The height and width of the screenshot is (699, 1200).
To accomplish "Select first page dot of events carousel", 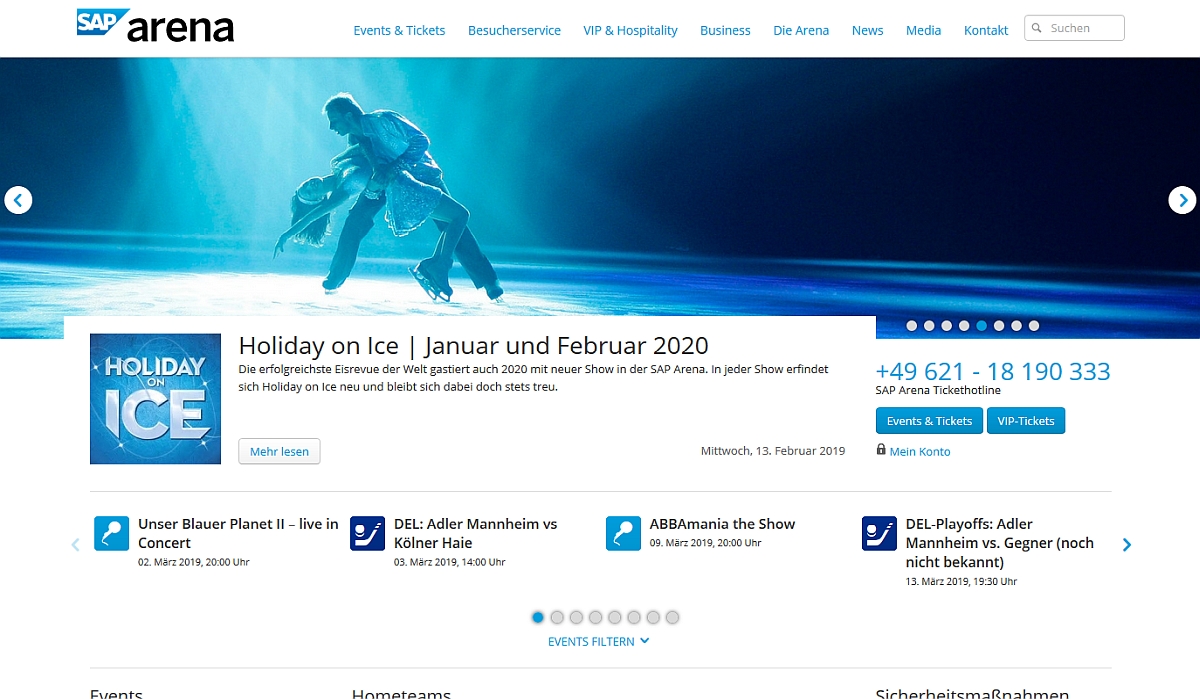I will pyautogui.click(x=538, y=617).
